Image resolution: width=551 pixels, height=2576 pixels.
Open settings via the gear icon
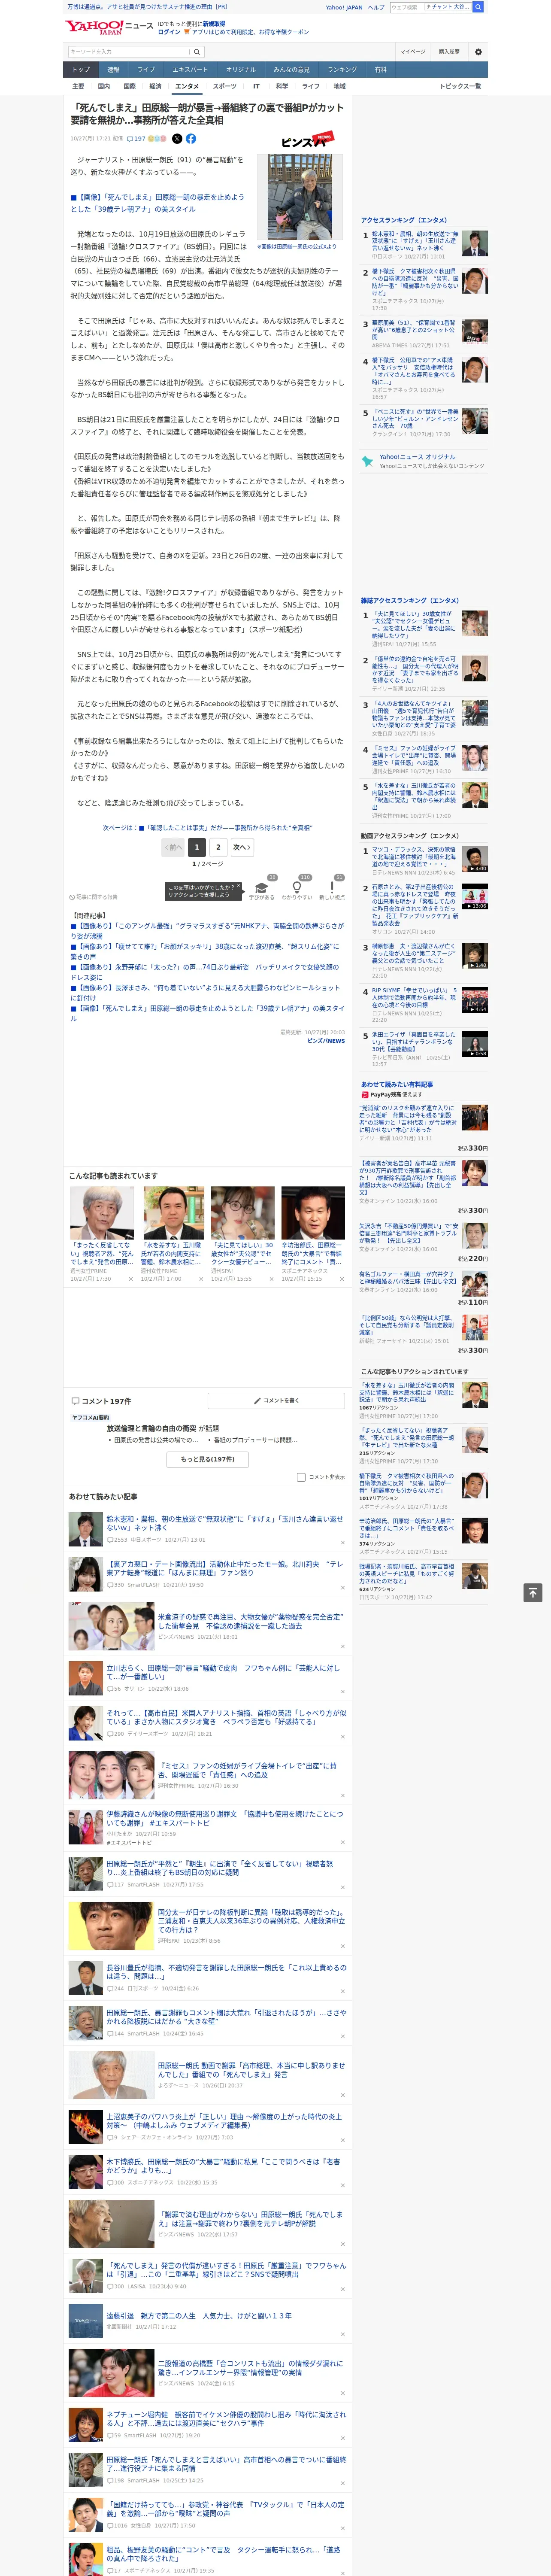478,52
